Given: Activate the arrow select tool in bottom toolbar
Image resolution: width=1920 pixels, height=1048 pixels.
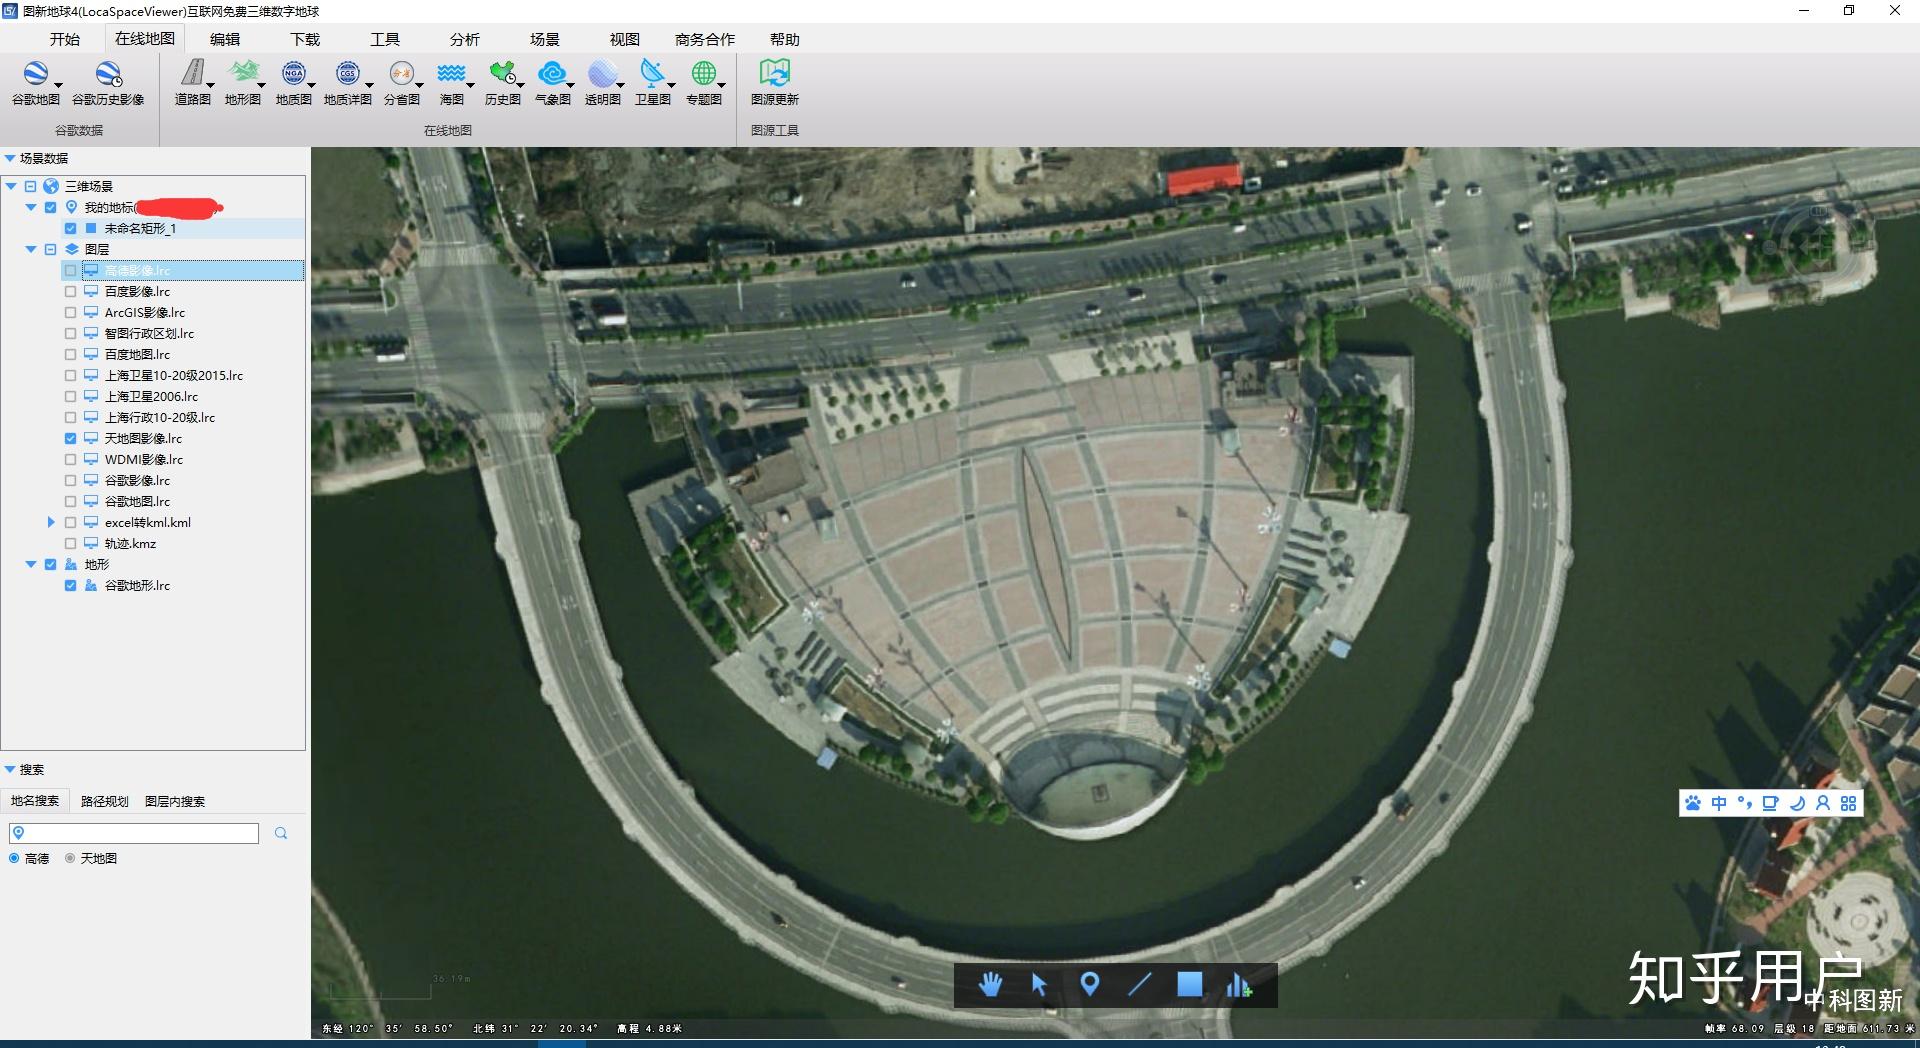Looking at the screenshot, I should (1039, 985).
